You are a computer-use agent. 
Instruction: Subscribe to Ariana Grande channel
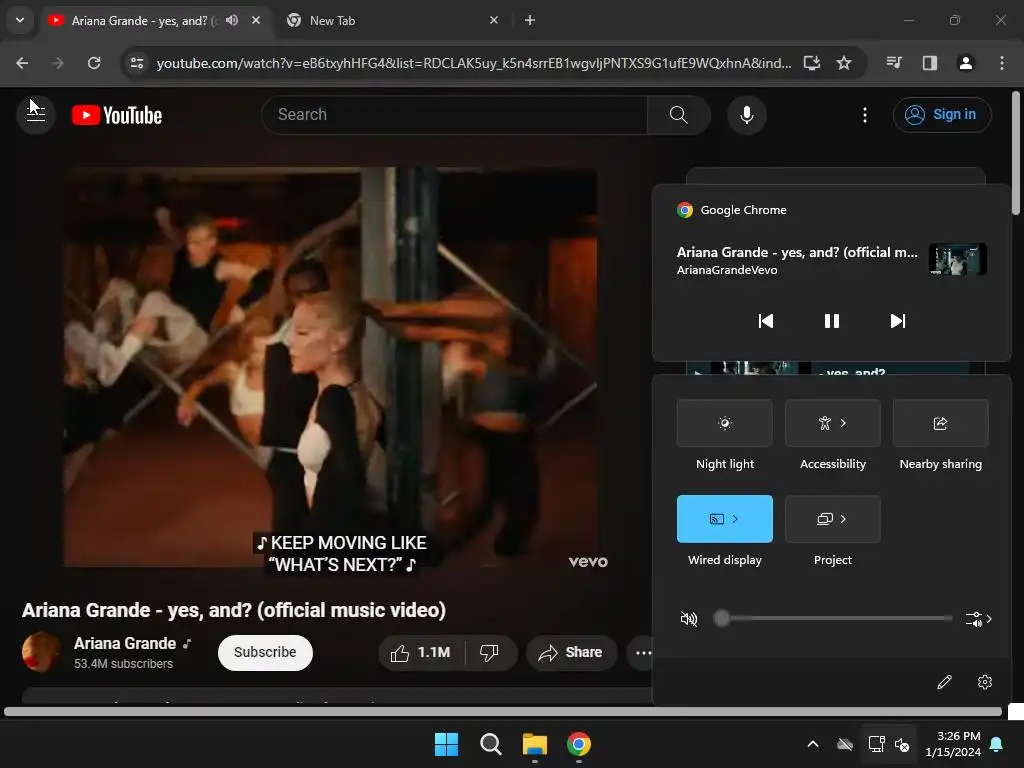(265, 652)
